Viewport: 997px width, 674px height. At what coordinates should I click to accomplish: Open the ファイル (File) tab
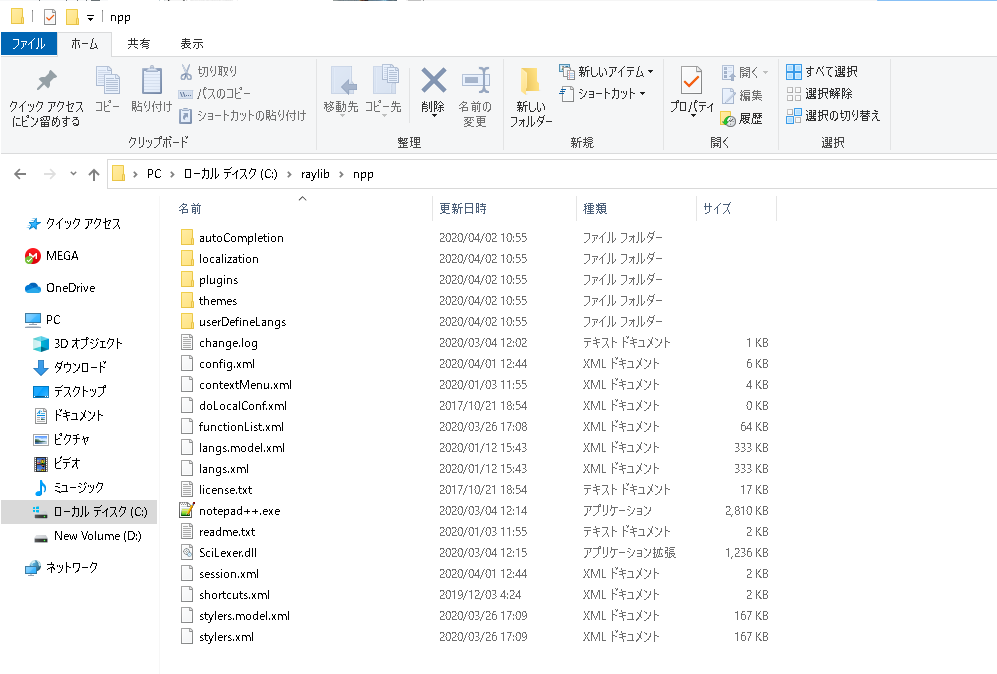[x=29, y=44]
